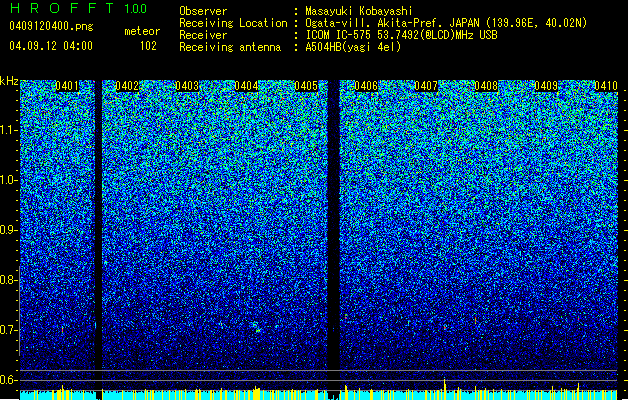Click the 0.6 kHz axis tick label
The image size is (629, 400).
click(8, 380)
